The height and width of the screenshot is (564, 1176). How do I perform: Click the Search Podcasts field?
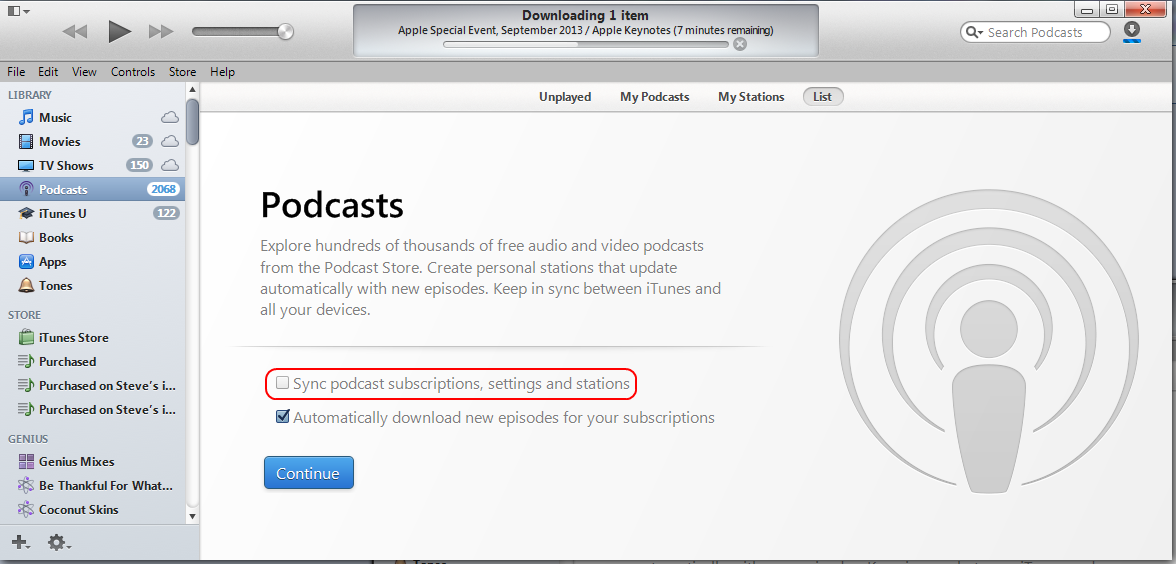pyautogui.click(x=1035, y=32)
